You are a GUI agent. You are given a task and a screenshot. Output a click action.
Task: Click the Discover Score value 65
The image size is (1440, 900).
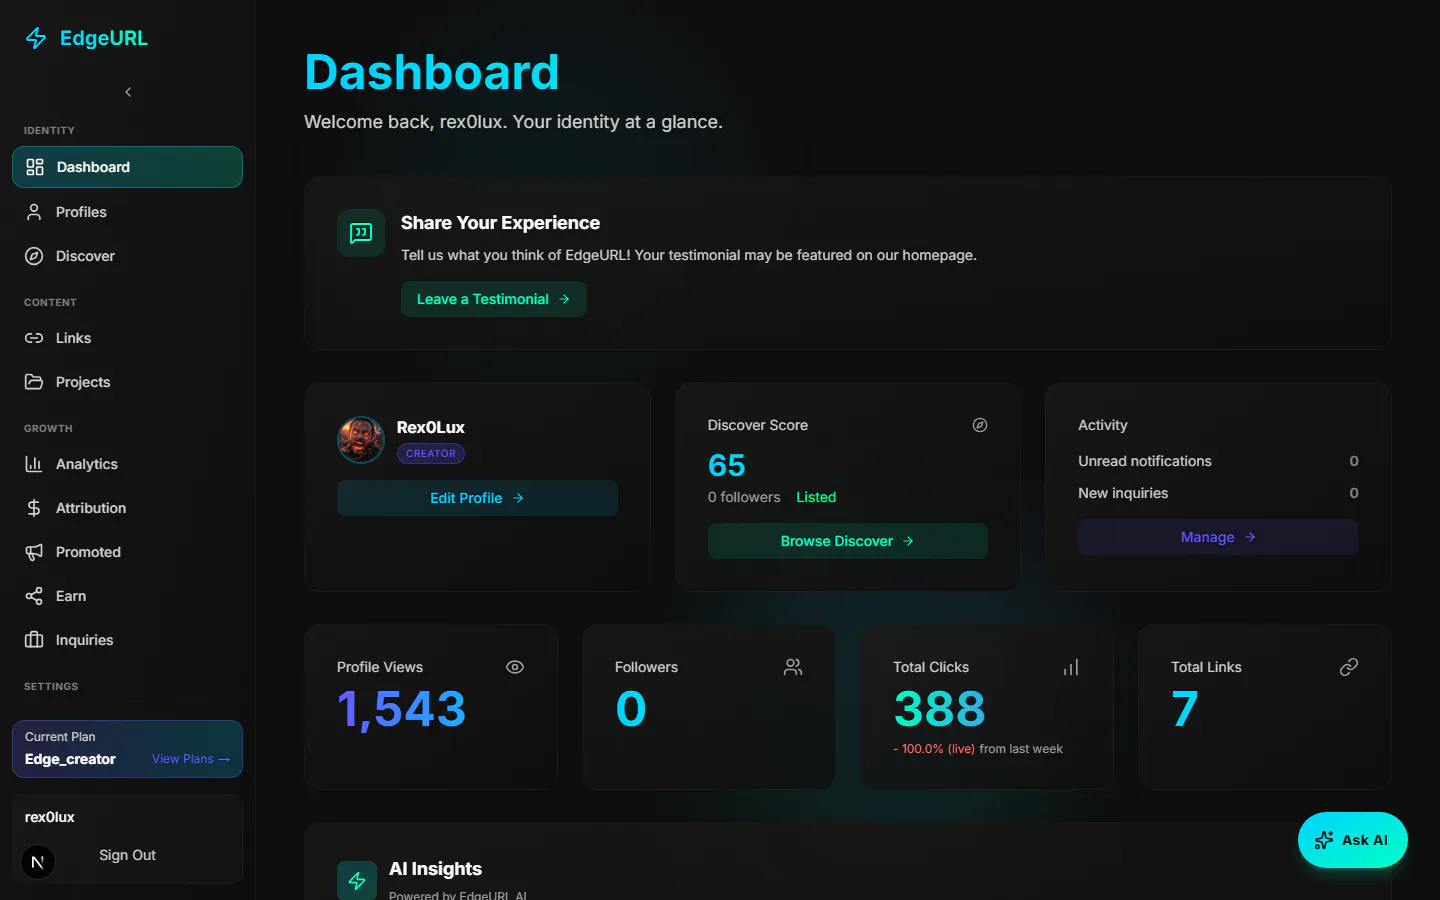[x=727, y=465]
